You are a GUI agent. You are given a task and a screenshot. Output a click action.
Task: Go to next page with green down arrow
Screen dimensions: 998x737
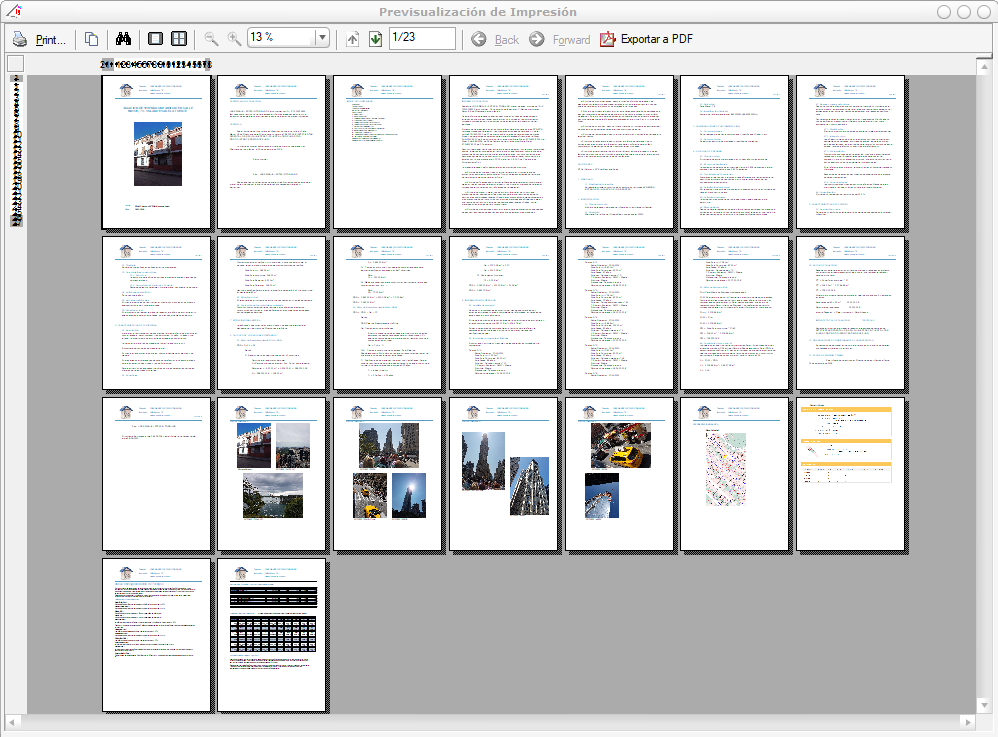tap(375, 39)
